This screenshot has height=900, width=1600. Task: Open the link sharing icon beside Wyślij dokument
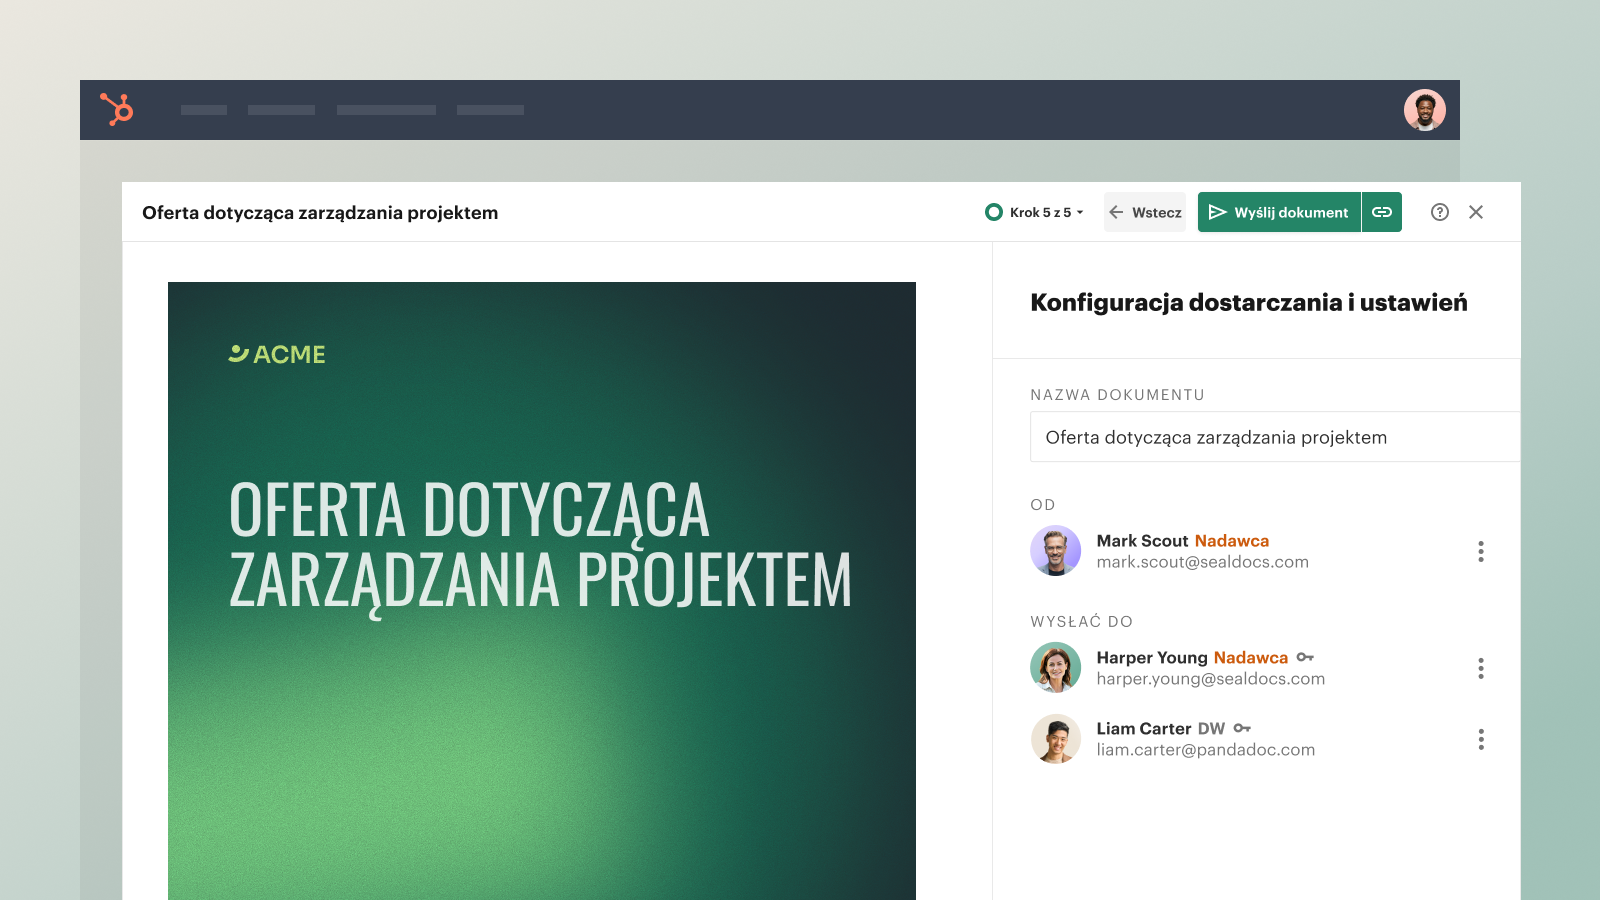[x=1382, y=212]
